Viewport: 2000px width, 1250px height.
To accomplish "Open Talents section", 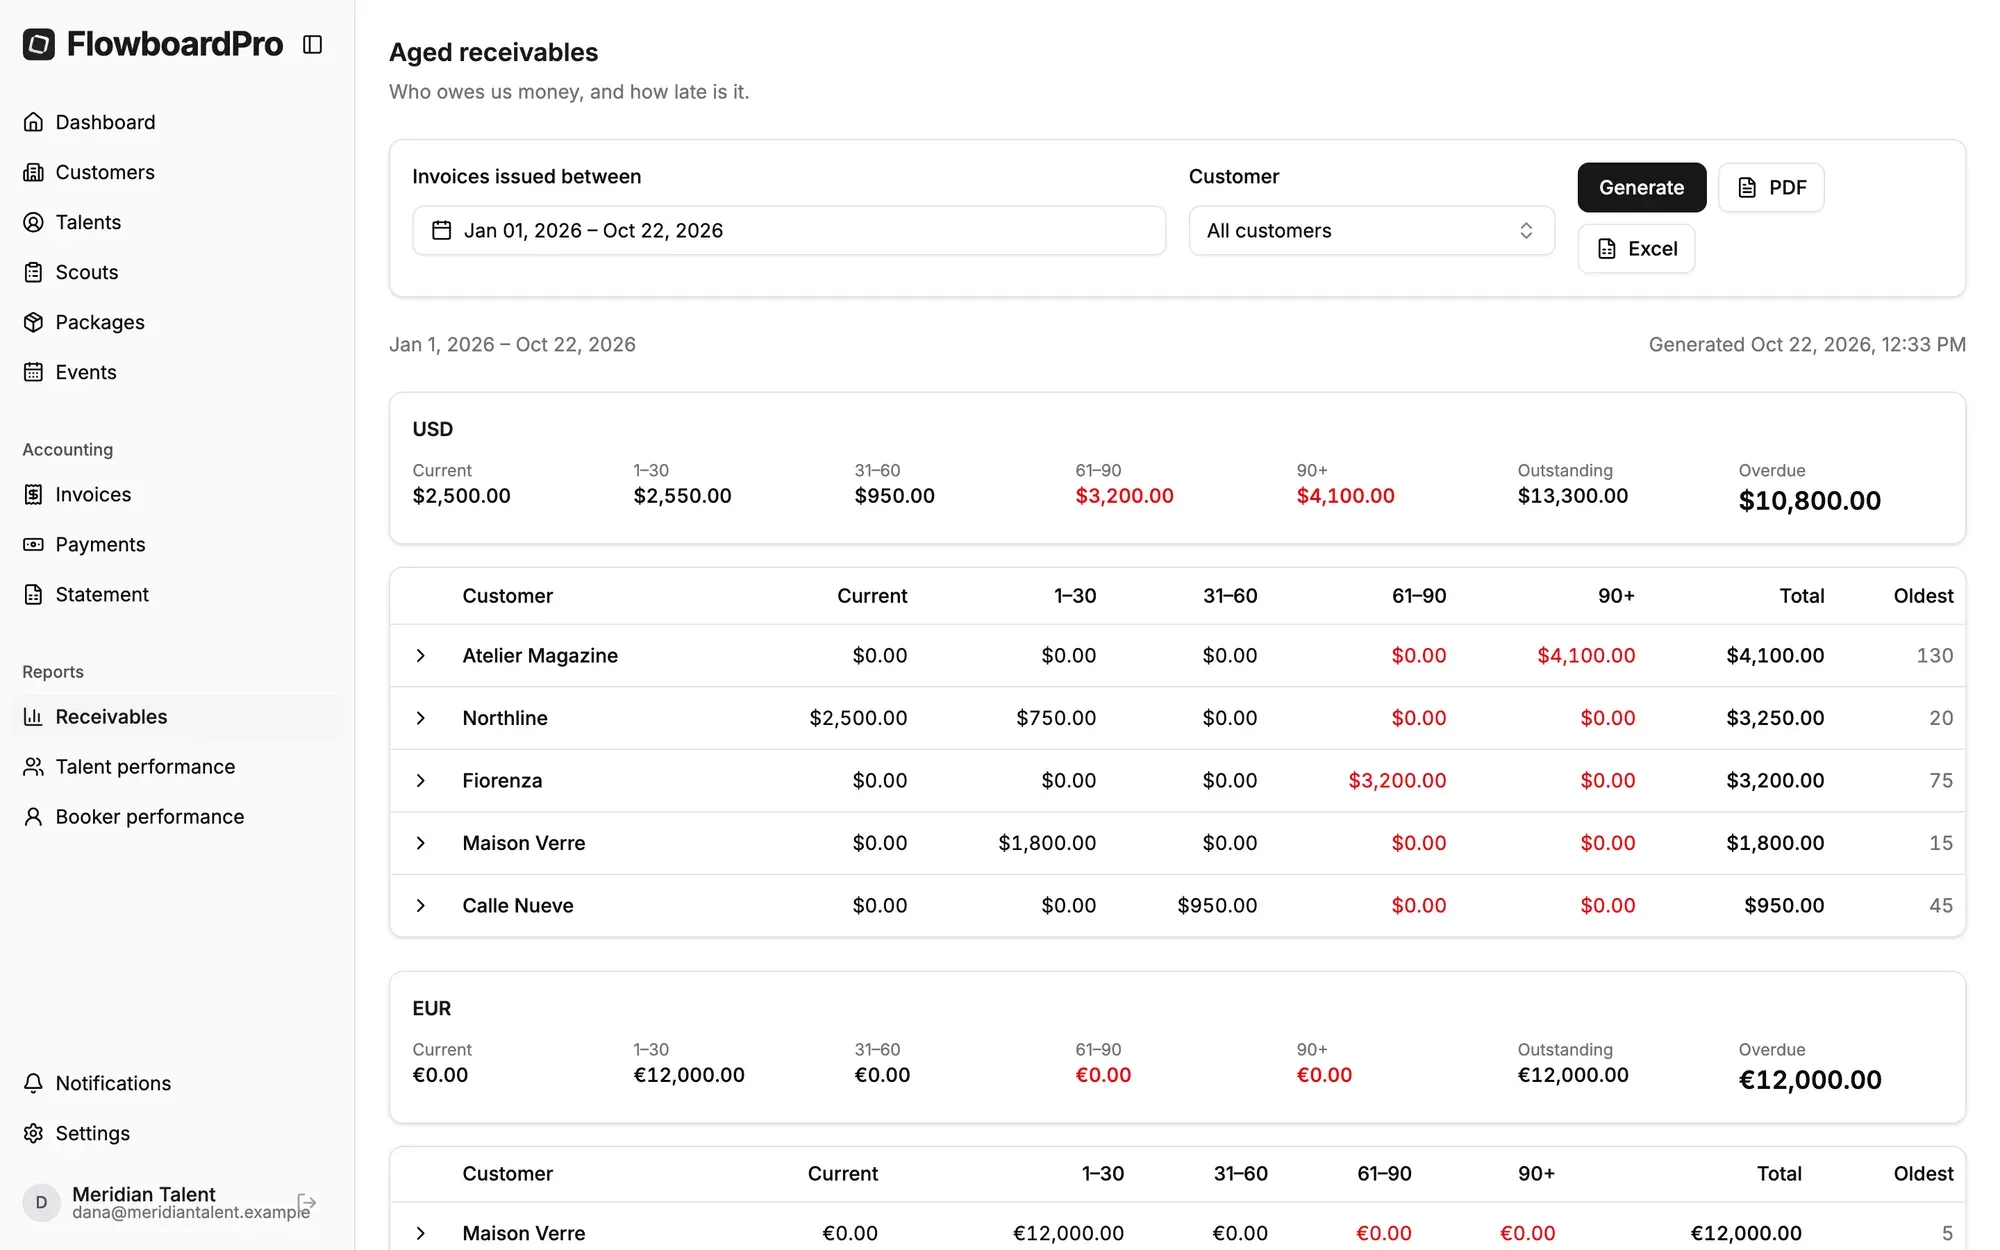I will pyautogui.click(x=178, y=222).
